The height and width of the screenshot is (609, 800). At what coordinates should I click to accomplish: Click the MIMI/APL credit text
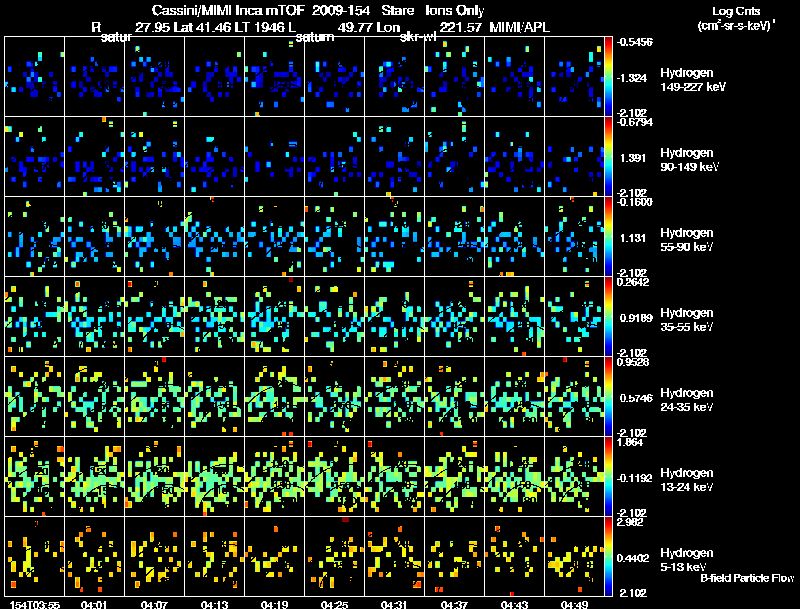pyautogui.click(x=519, y=27)
